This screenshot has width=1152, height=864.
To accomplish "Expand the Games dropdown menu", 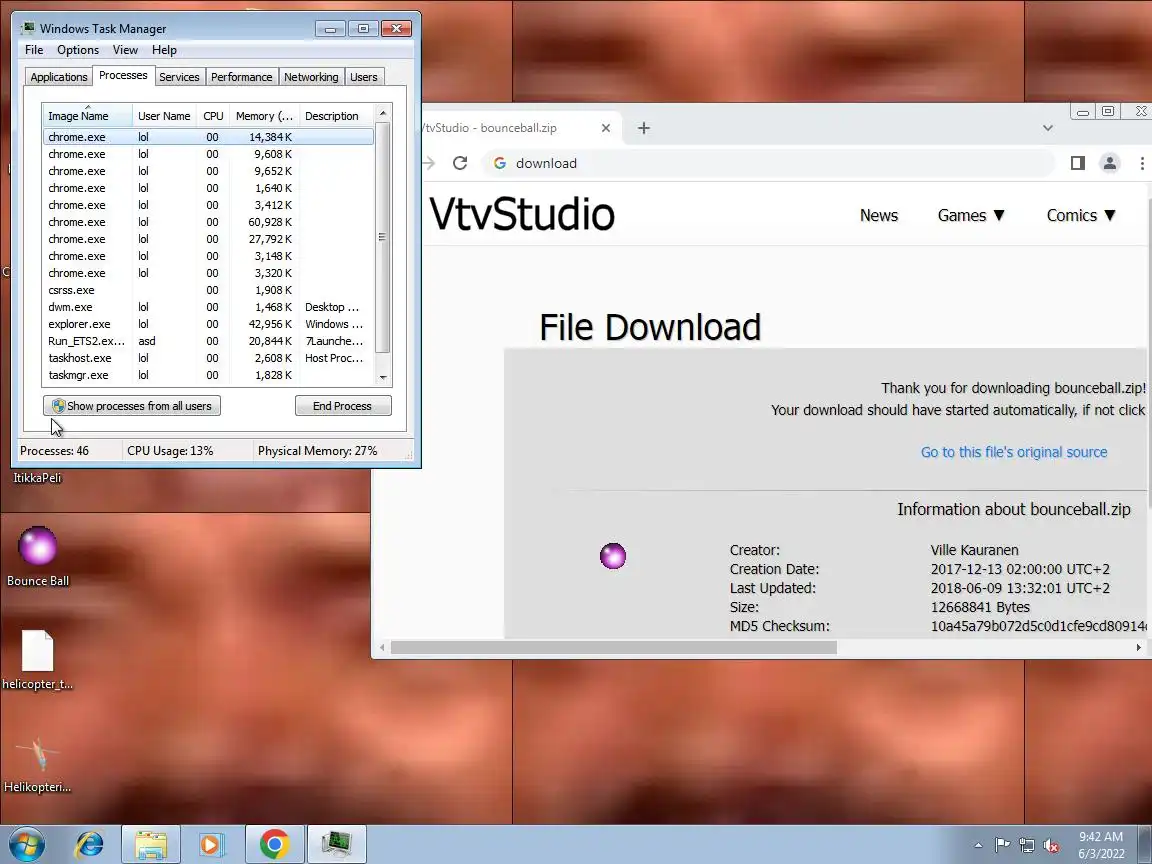I will pyautogui.click(x=971, y=215).
